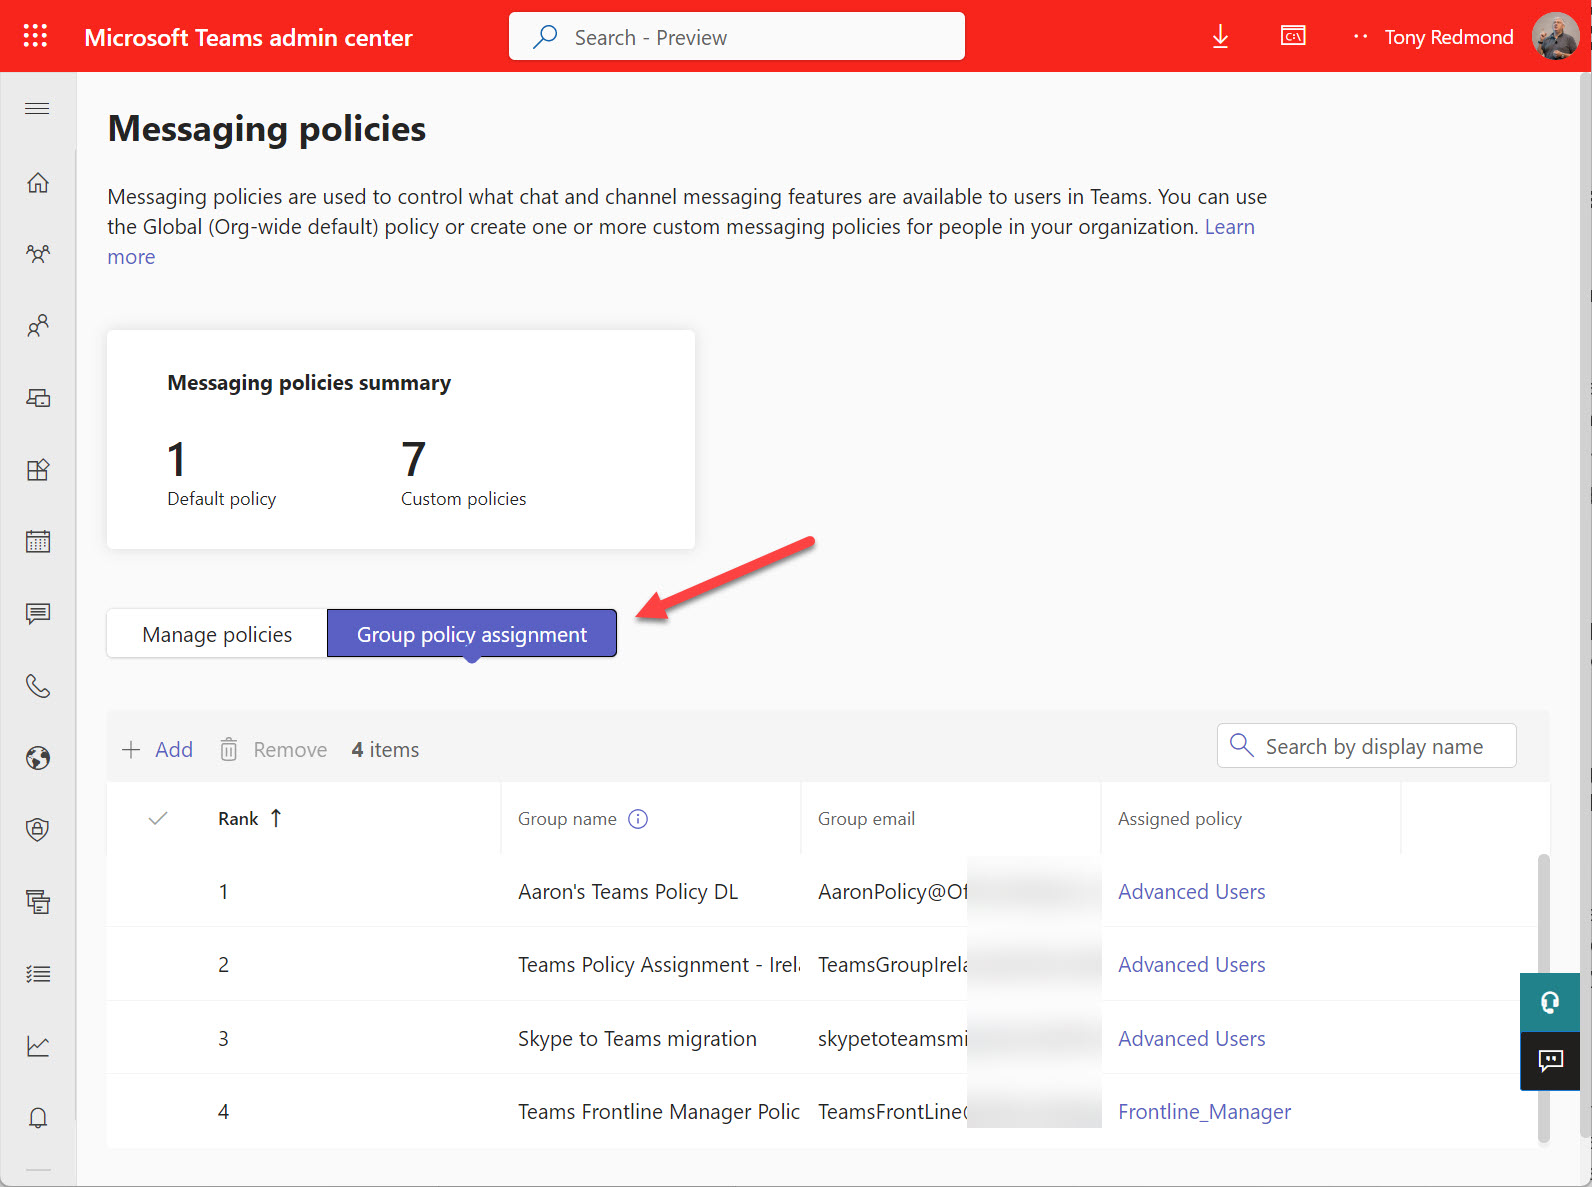Screen dimensions: 1592x1187
Task: Open the Enhanced encryption shield icon in sidebar
Action: point(38,830)
